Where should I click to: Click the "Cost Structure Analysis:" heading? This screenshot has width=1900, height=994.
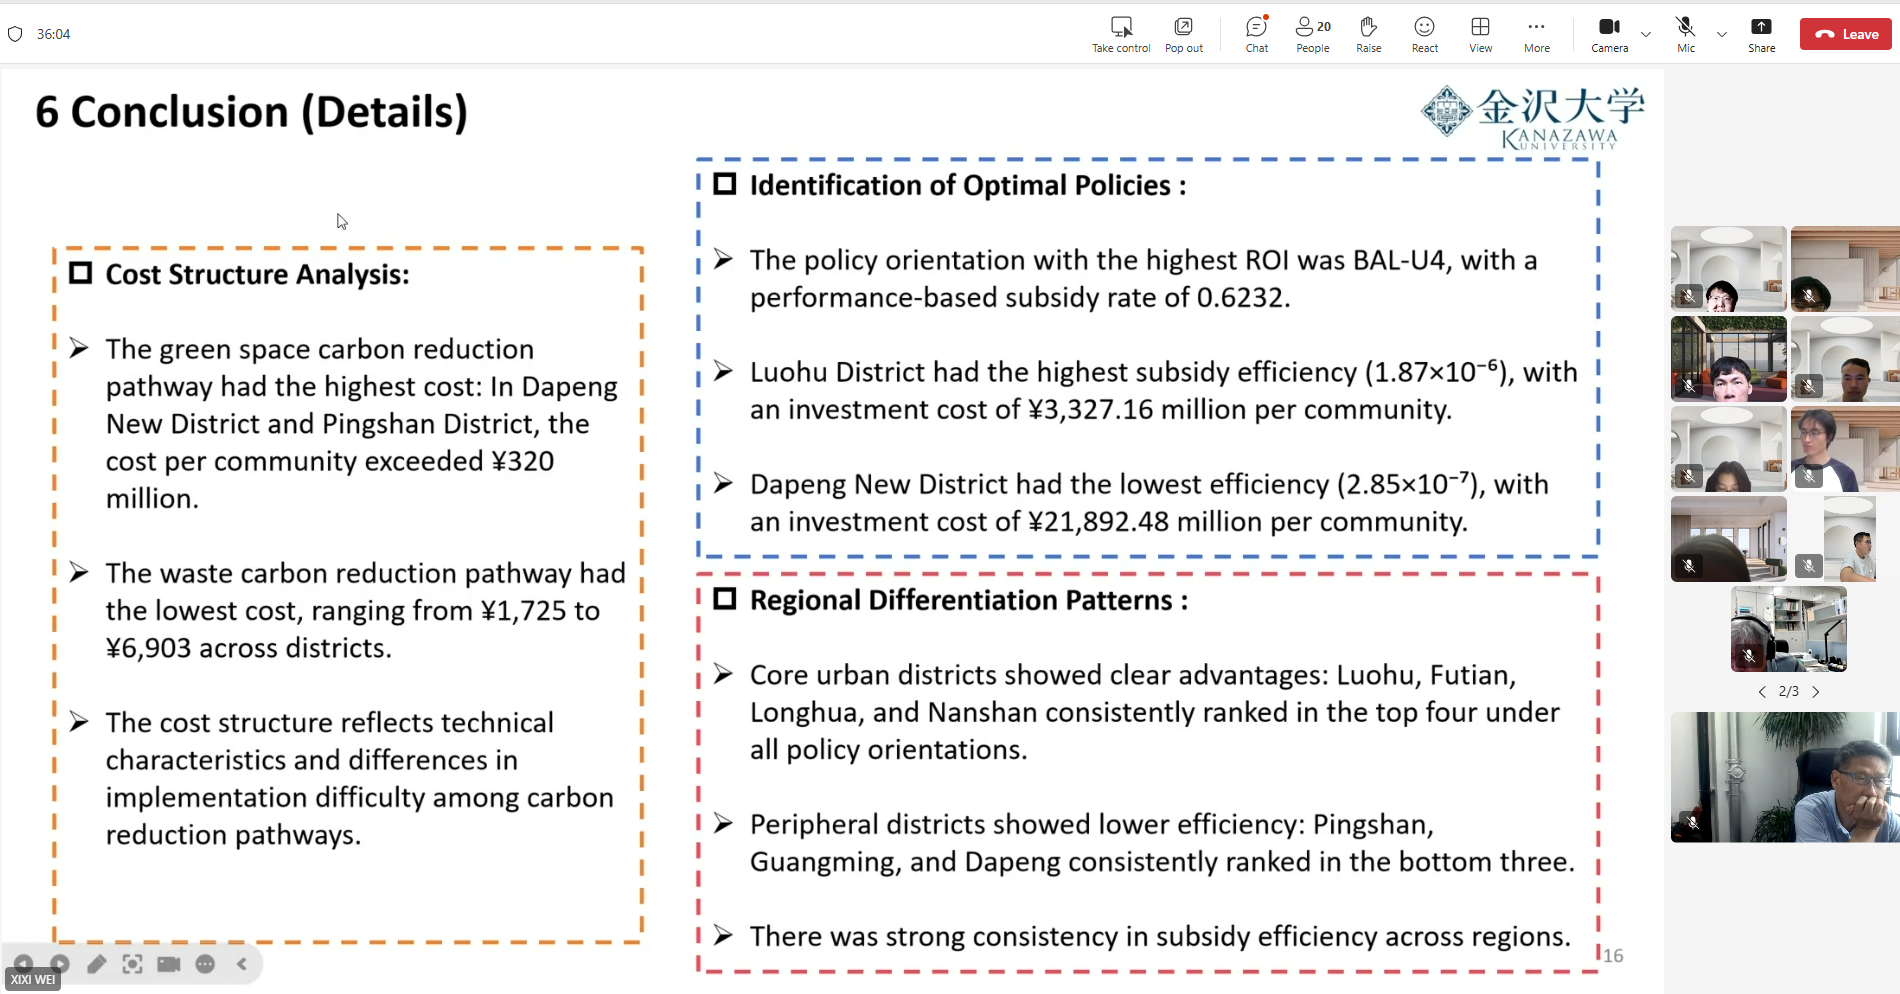tap(258, 274)
